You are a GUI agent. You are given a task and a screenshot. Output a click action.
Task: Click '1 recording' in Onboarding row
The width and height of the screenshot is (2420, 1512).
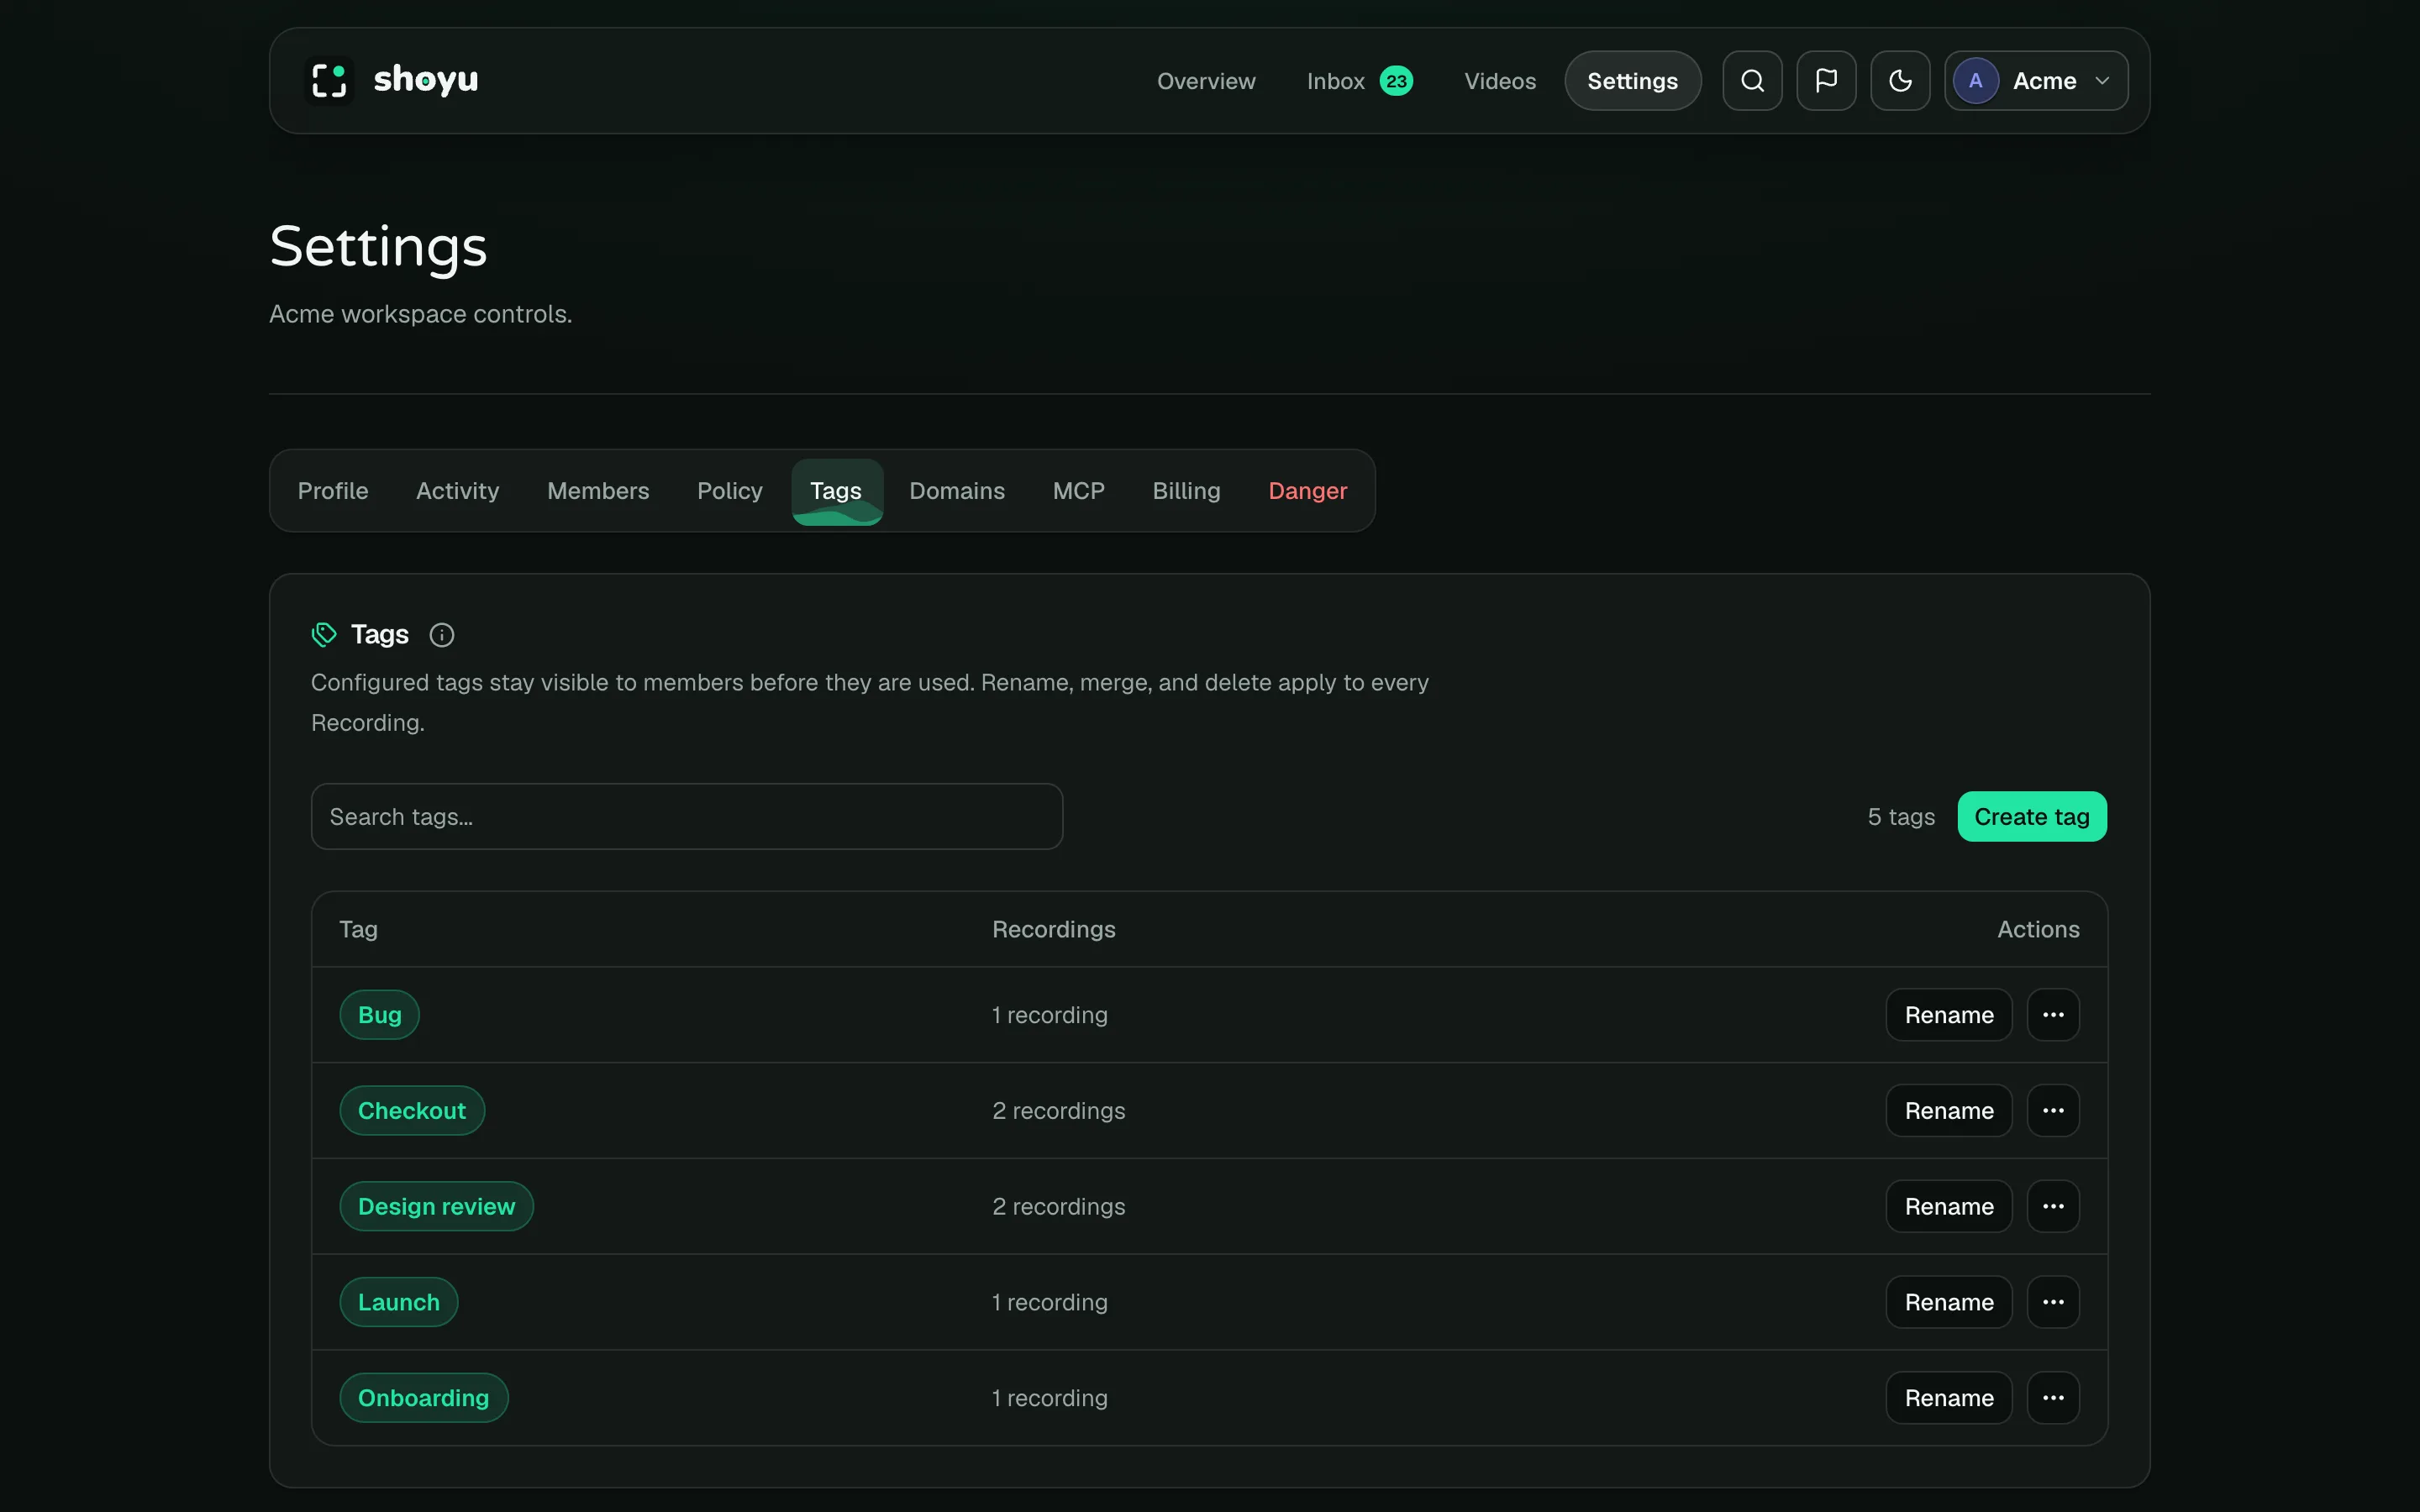coord(1049,1398)
